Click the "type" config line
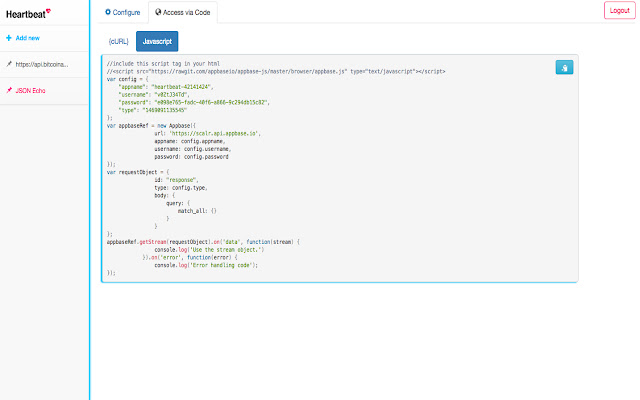Image resolution: width=640 pixels, height=400 pixels. [153, 110]
